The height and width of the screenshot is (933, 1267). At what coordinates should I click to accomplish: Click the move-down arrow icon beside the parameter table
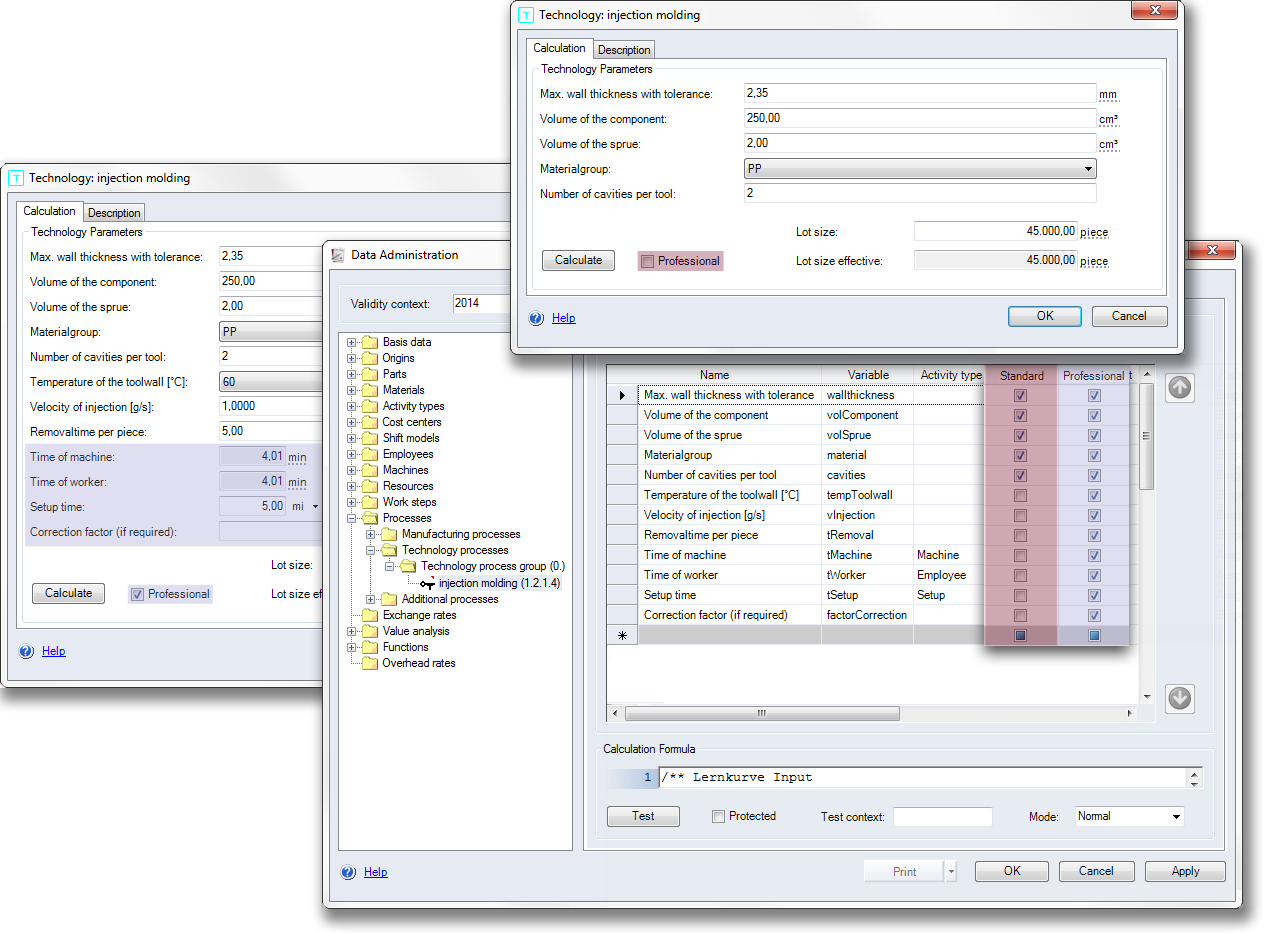1180,699
